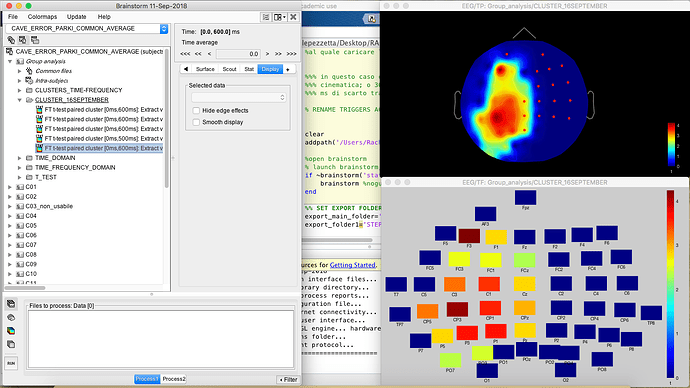Viewport: 690px width, 388px height.
Task: Step back one sample with < button
Action: tap(209, 54)
